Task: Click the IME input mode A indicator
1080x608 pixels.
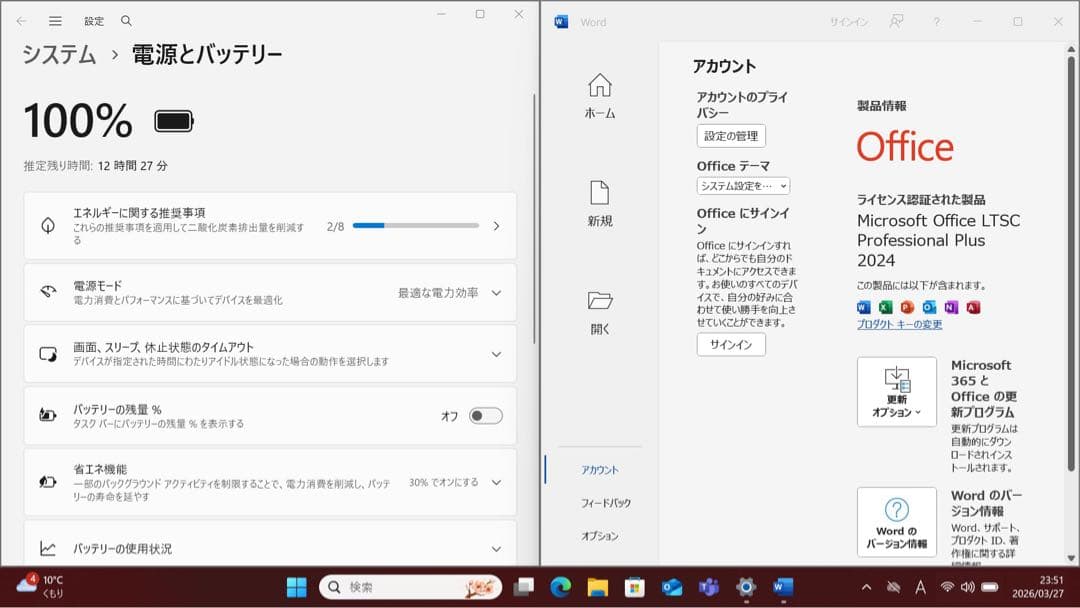Action: [x=920, y=587]
